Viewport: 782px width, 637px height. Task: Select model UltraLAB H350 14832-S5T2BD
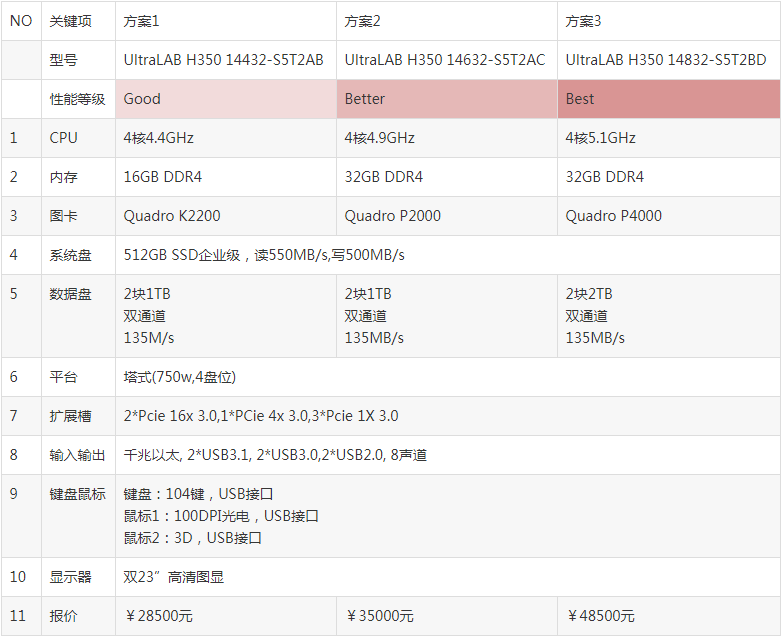click(x=666, y=60)
